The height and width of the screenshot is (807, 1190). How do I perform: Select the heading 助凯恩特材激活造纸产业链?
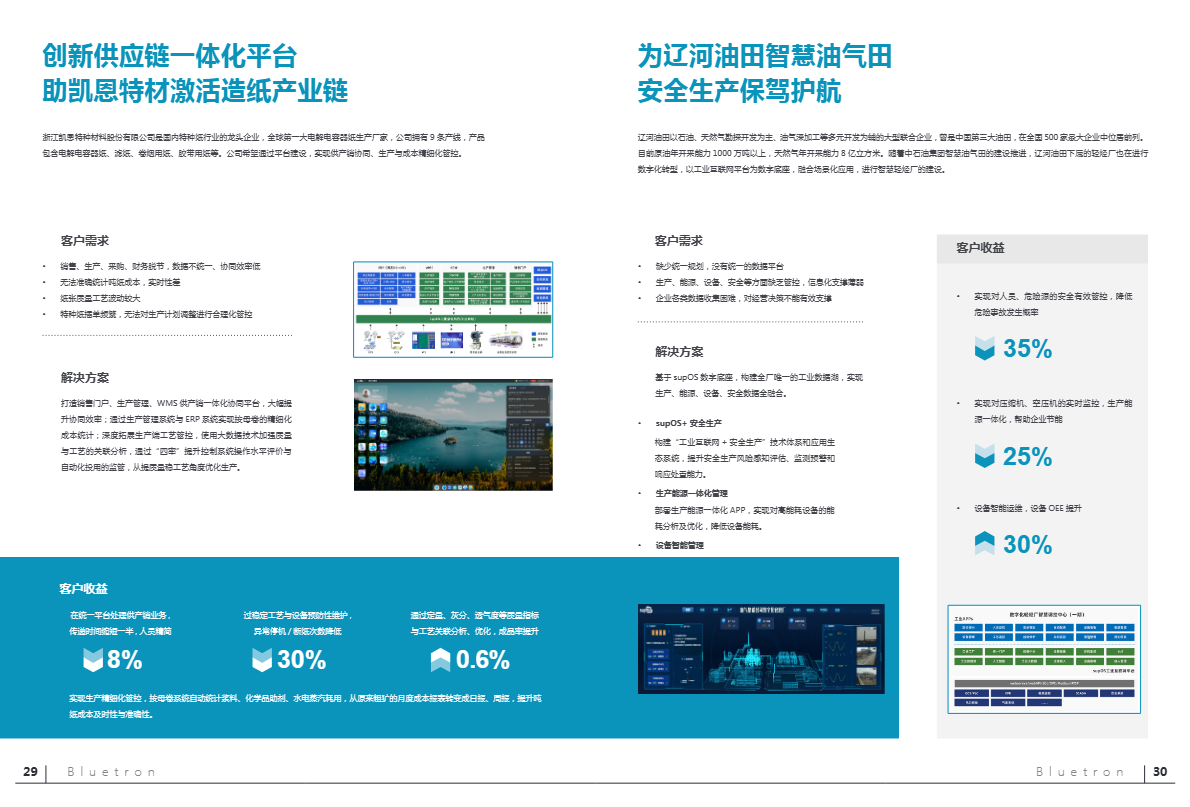195,90
